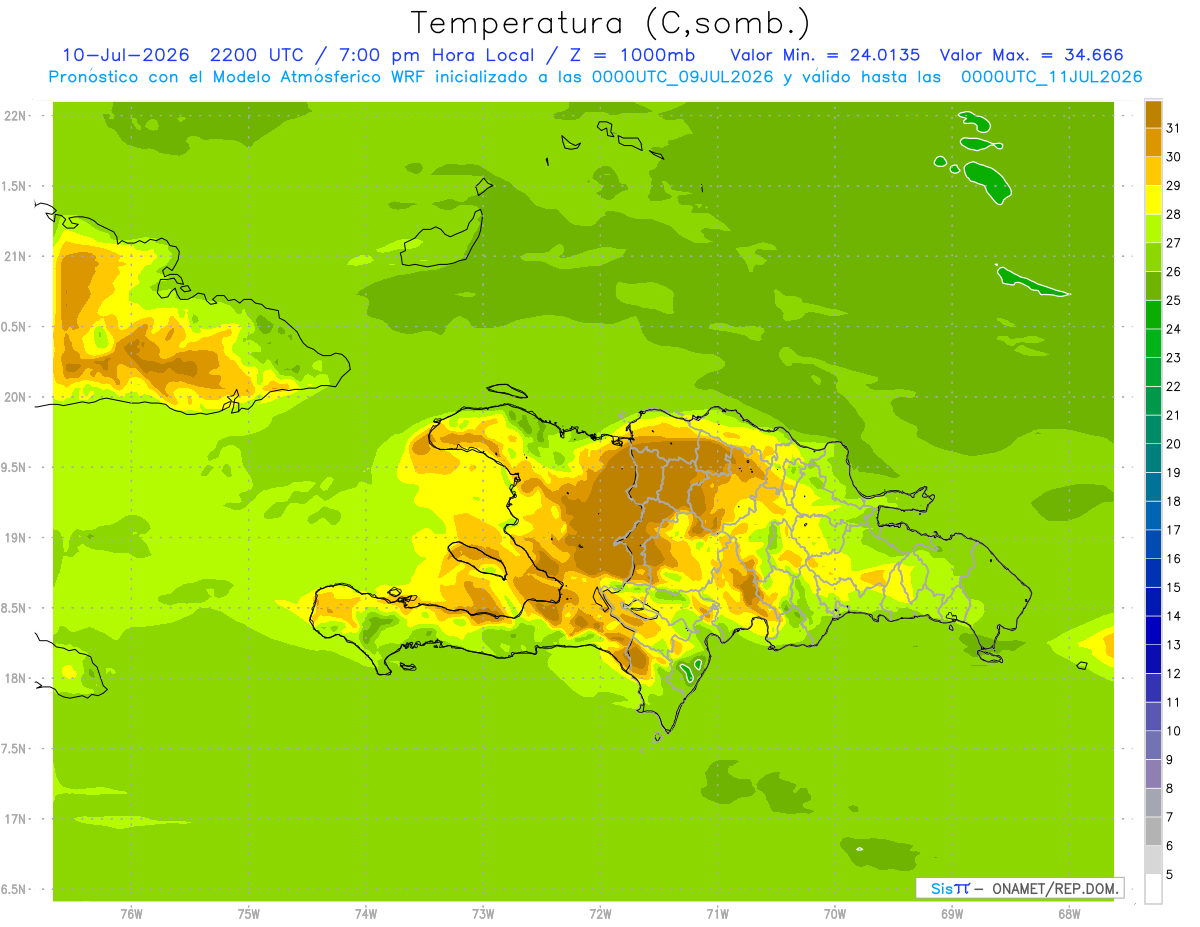Click the title "Temperatura (C,somb.)"

610,23
